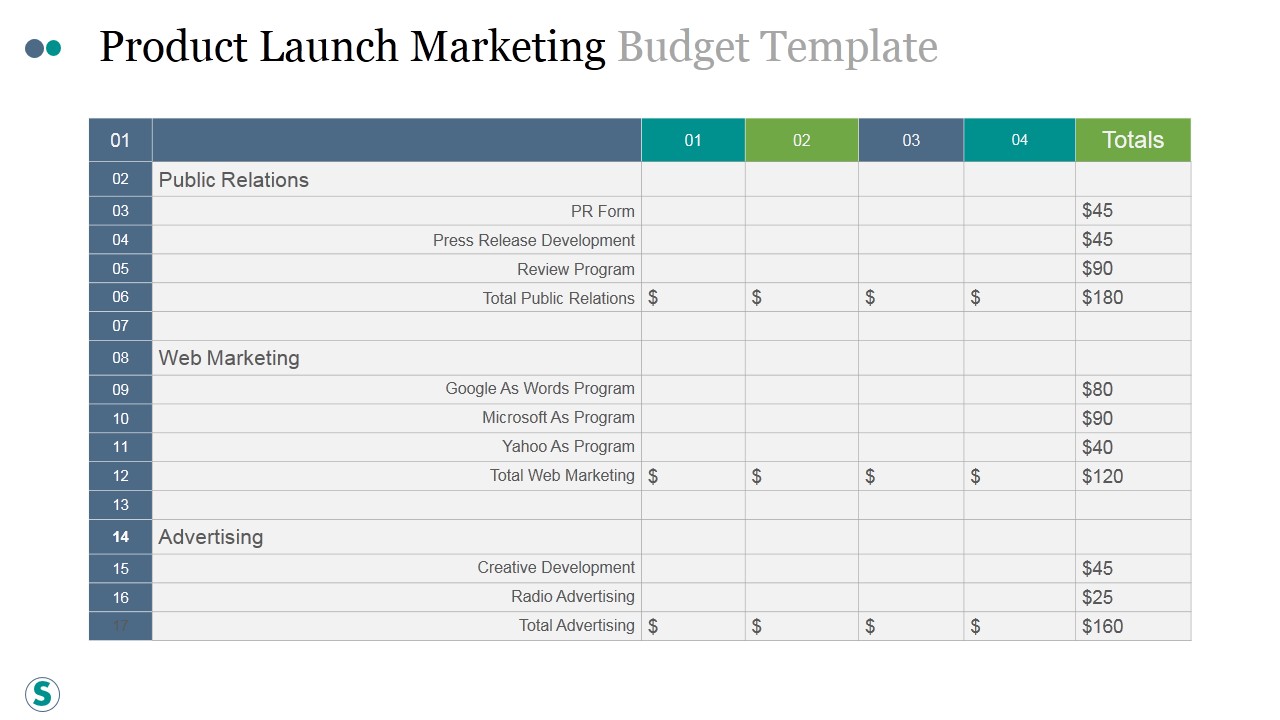Select the Total Public Relations label
Viewport: 1280px width, 720px height.
[x=559, y=298]
